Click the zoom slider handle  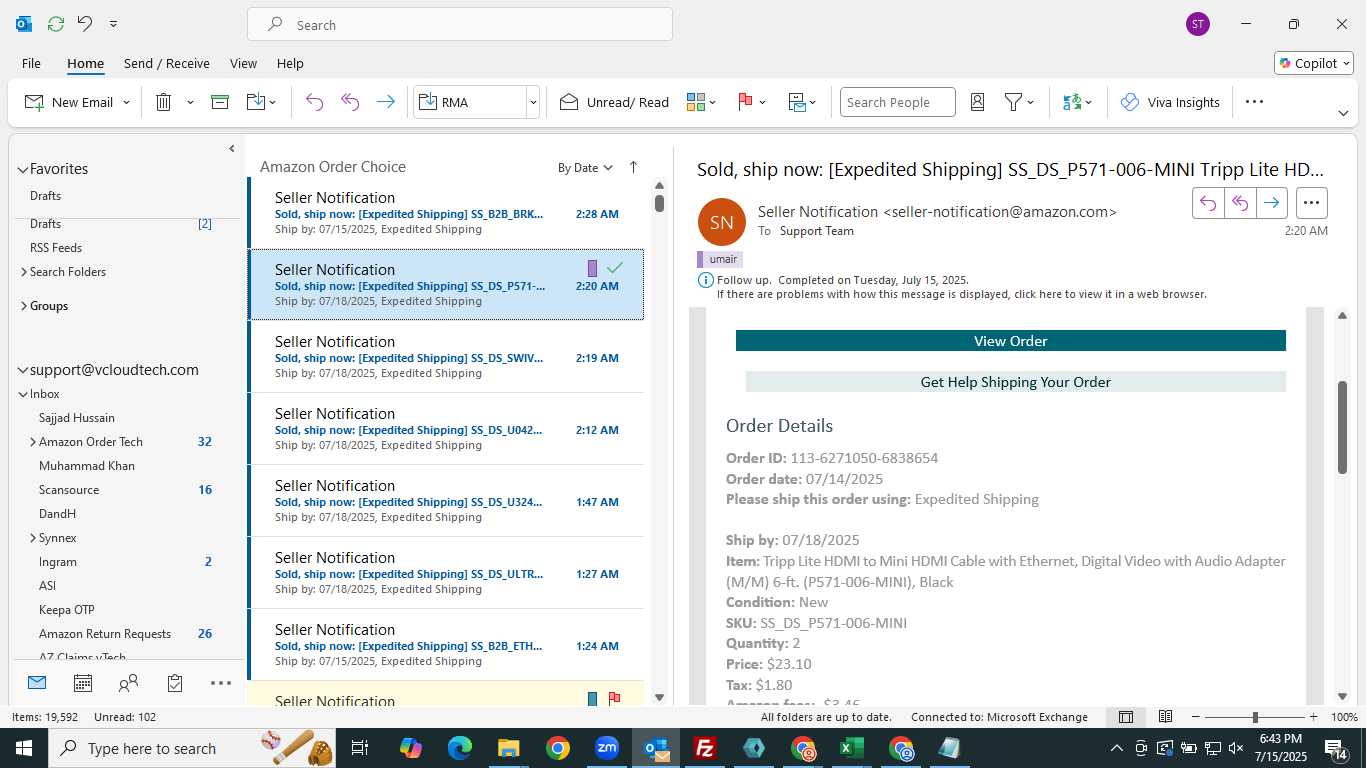tap(1255, 717)
